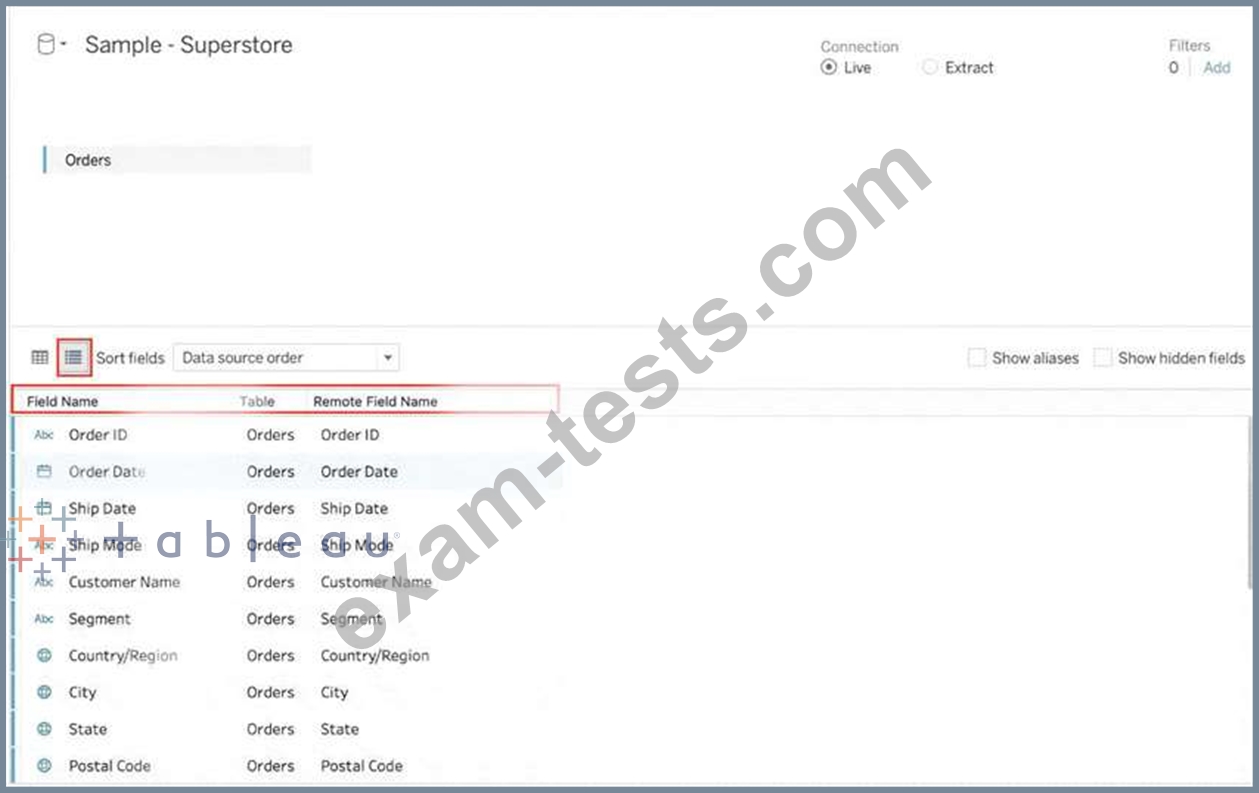The width and height of the screenshot is (1259, 793).
Task: Click the Sample - Superstore data source title
Action: pos(189,45)
